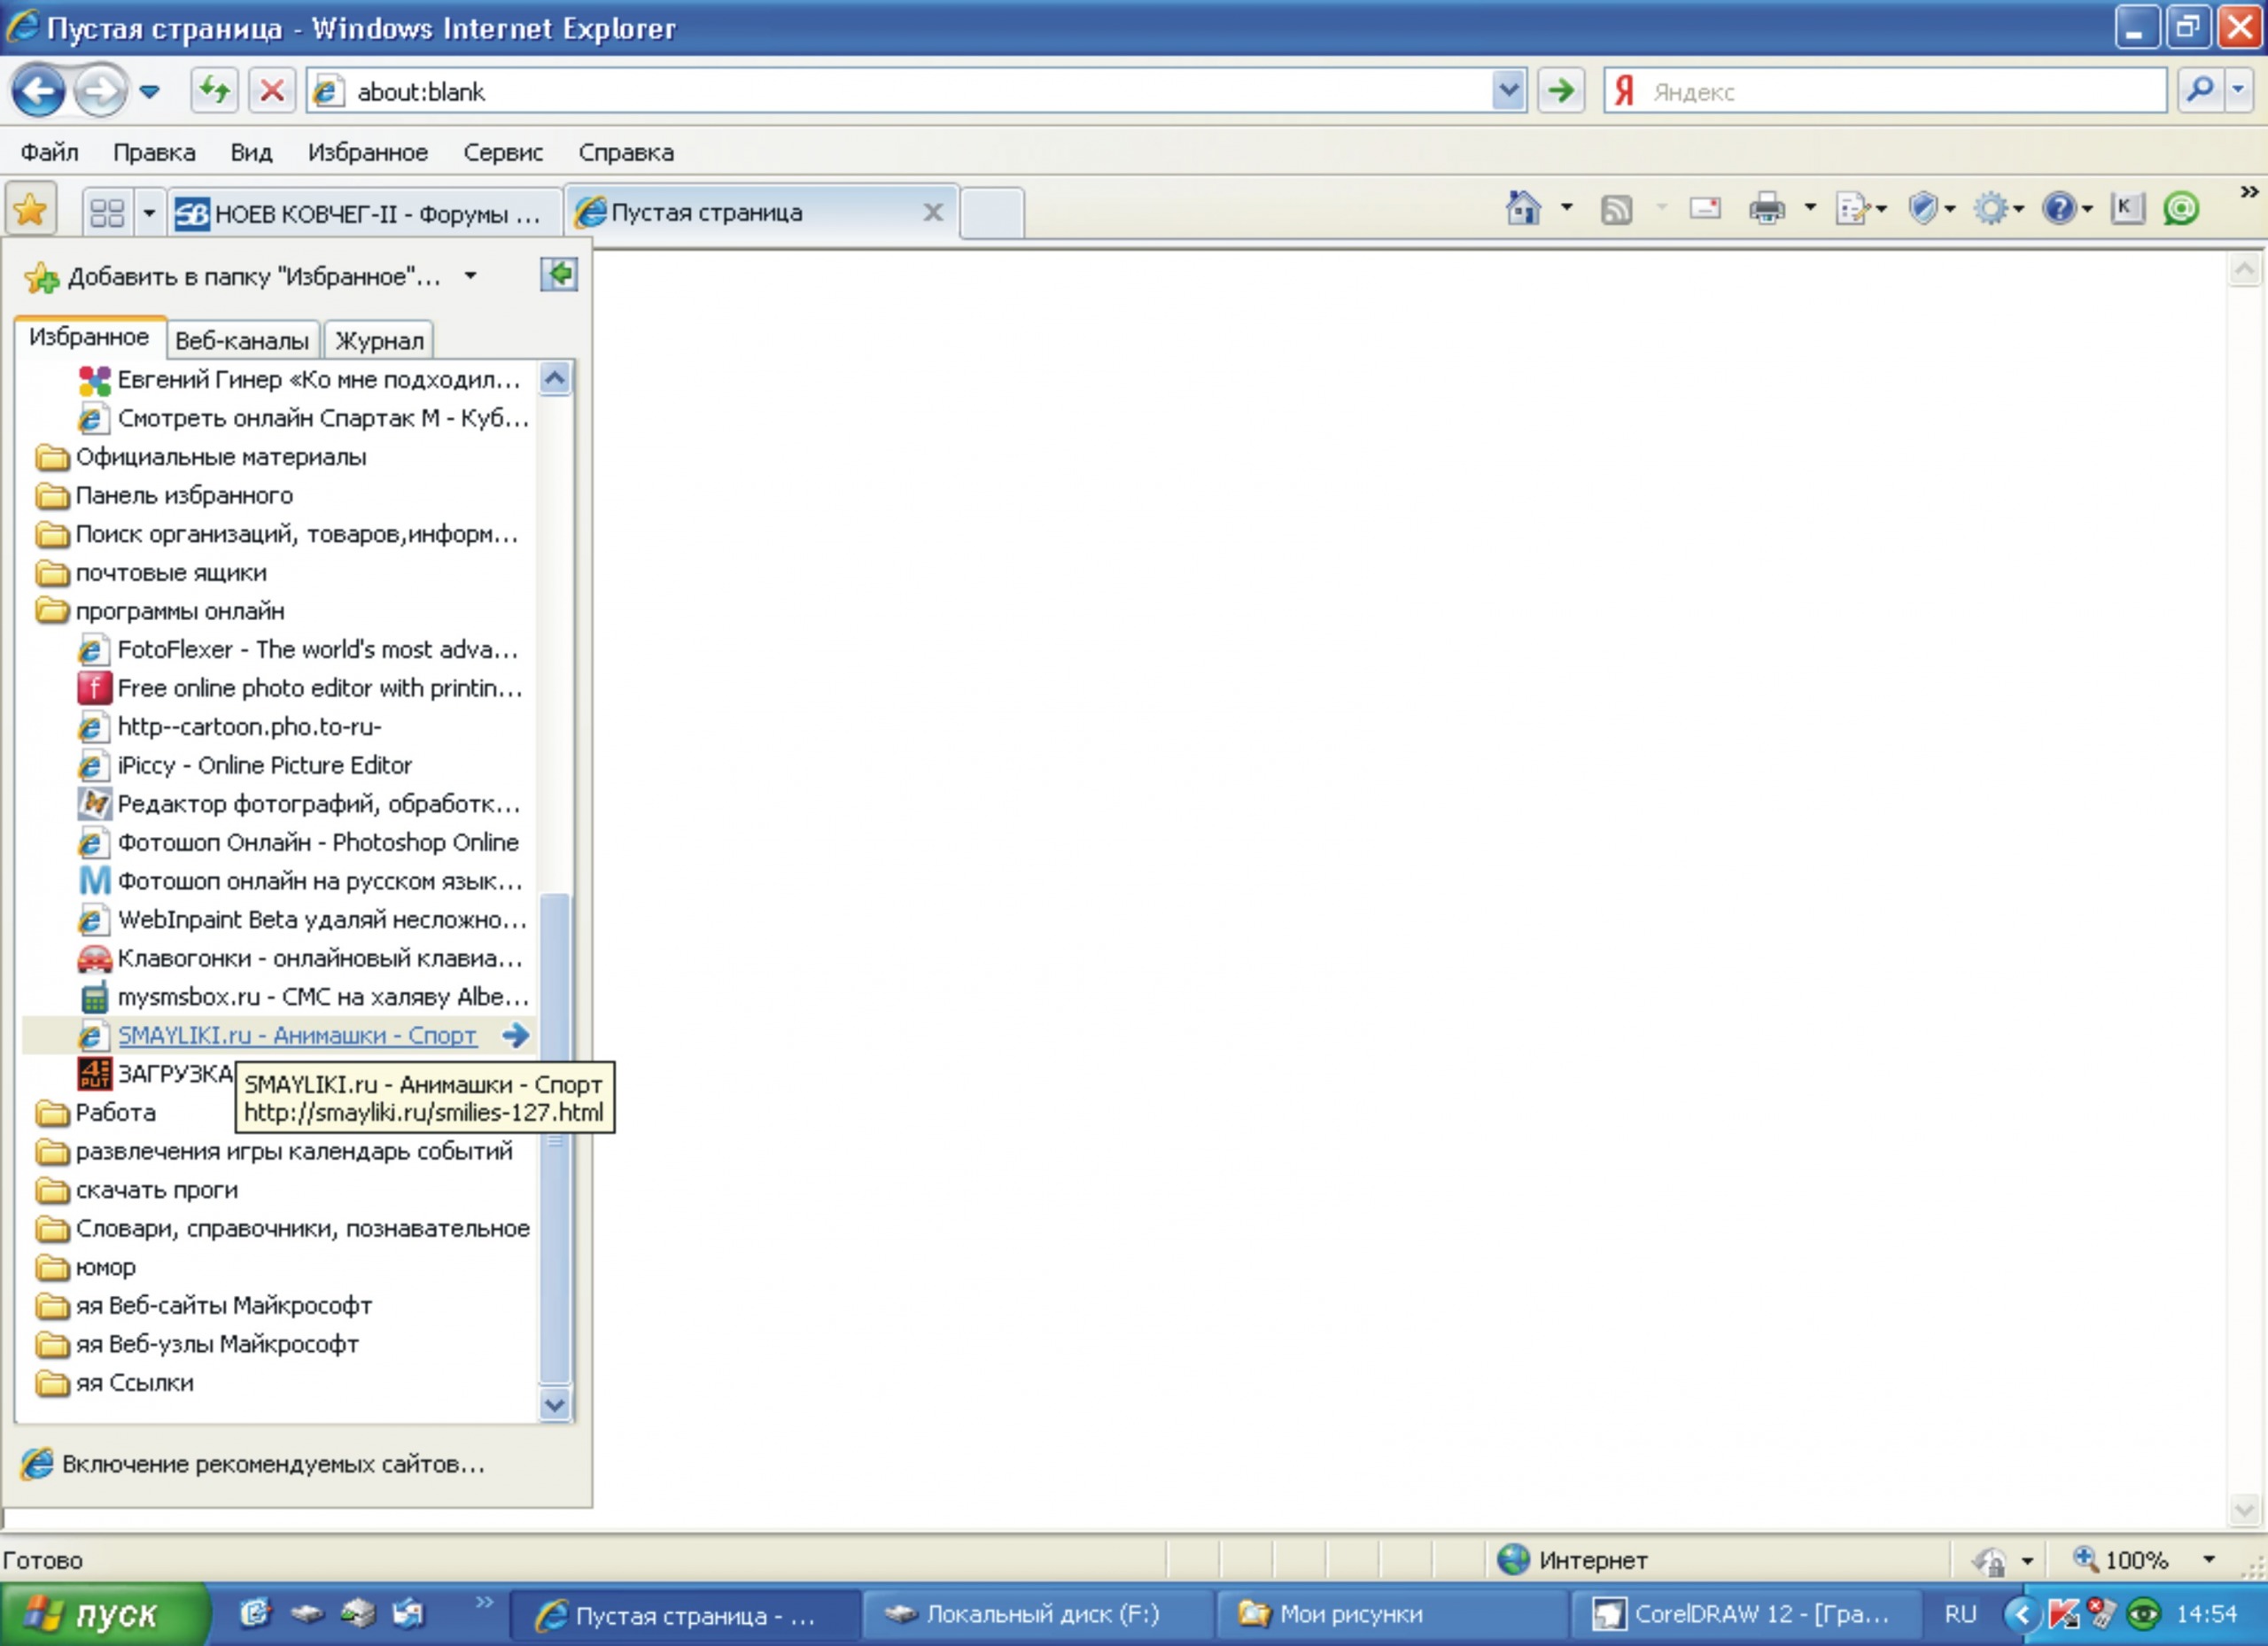Open Favorites Center via star icon
Image resolution: width=2268 pixels, height=1646 pixels.
[x=30, y=211]
